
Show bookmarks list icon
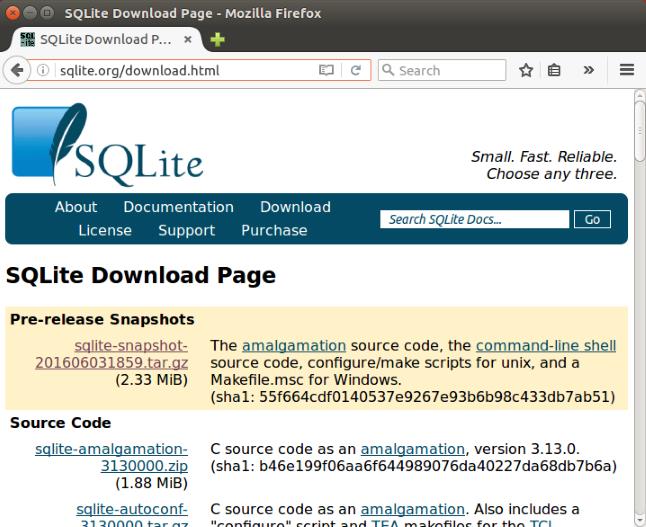(x=554, y=70)
